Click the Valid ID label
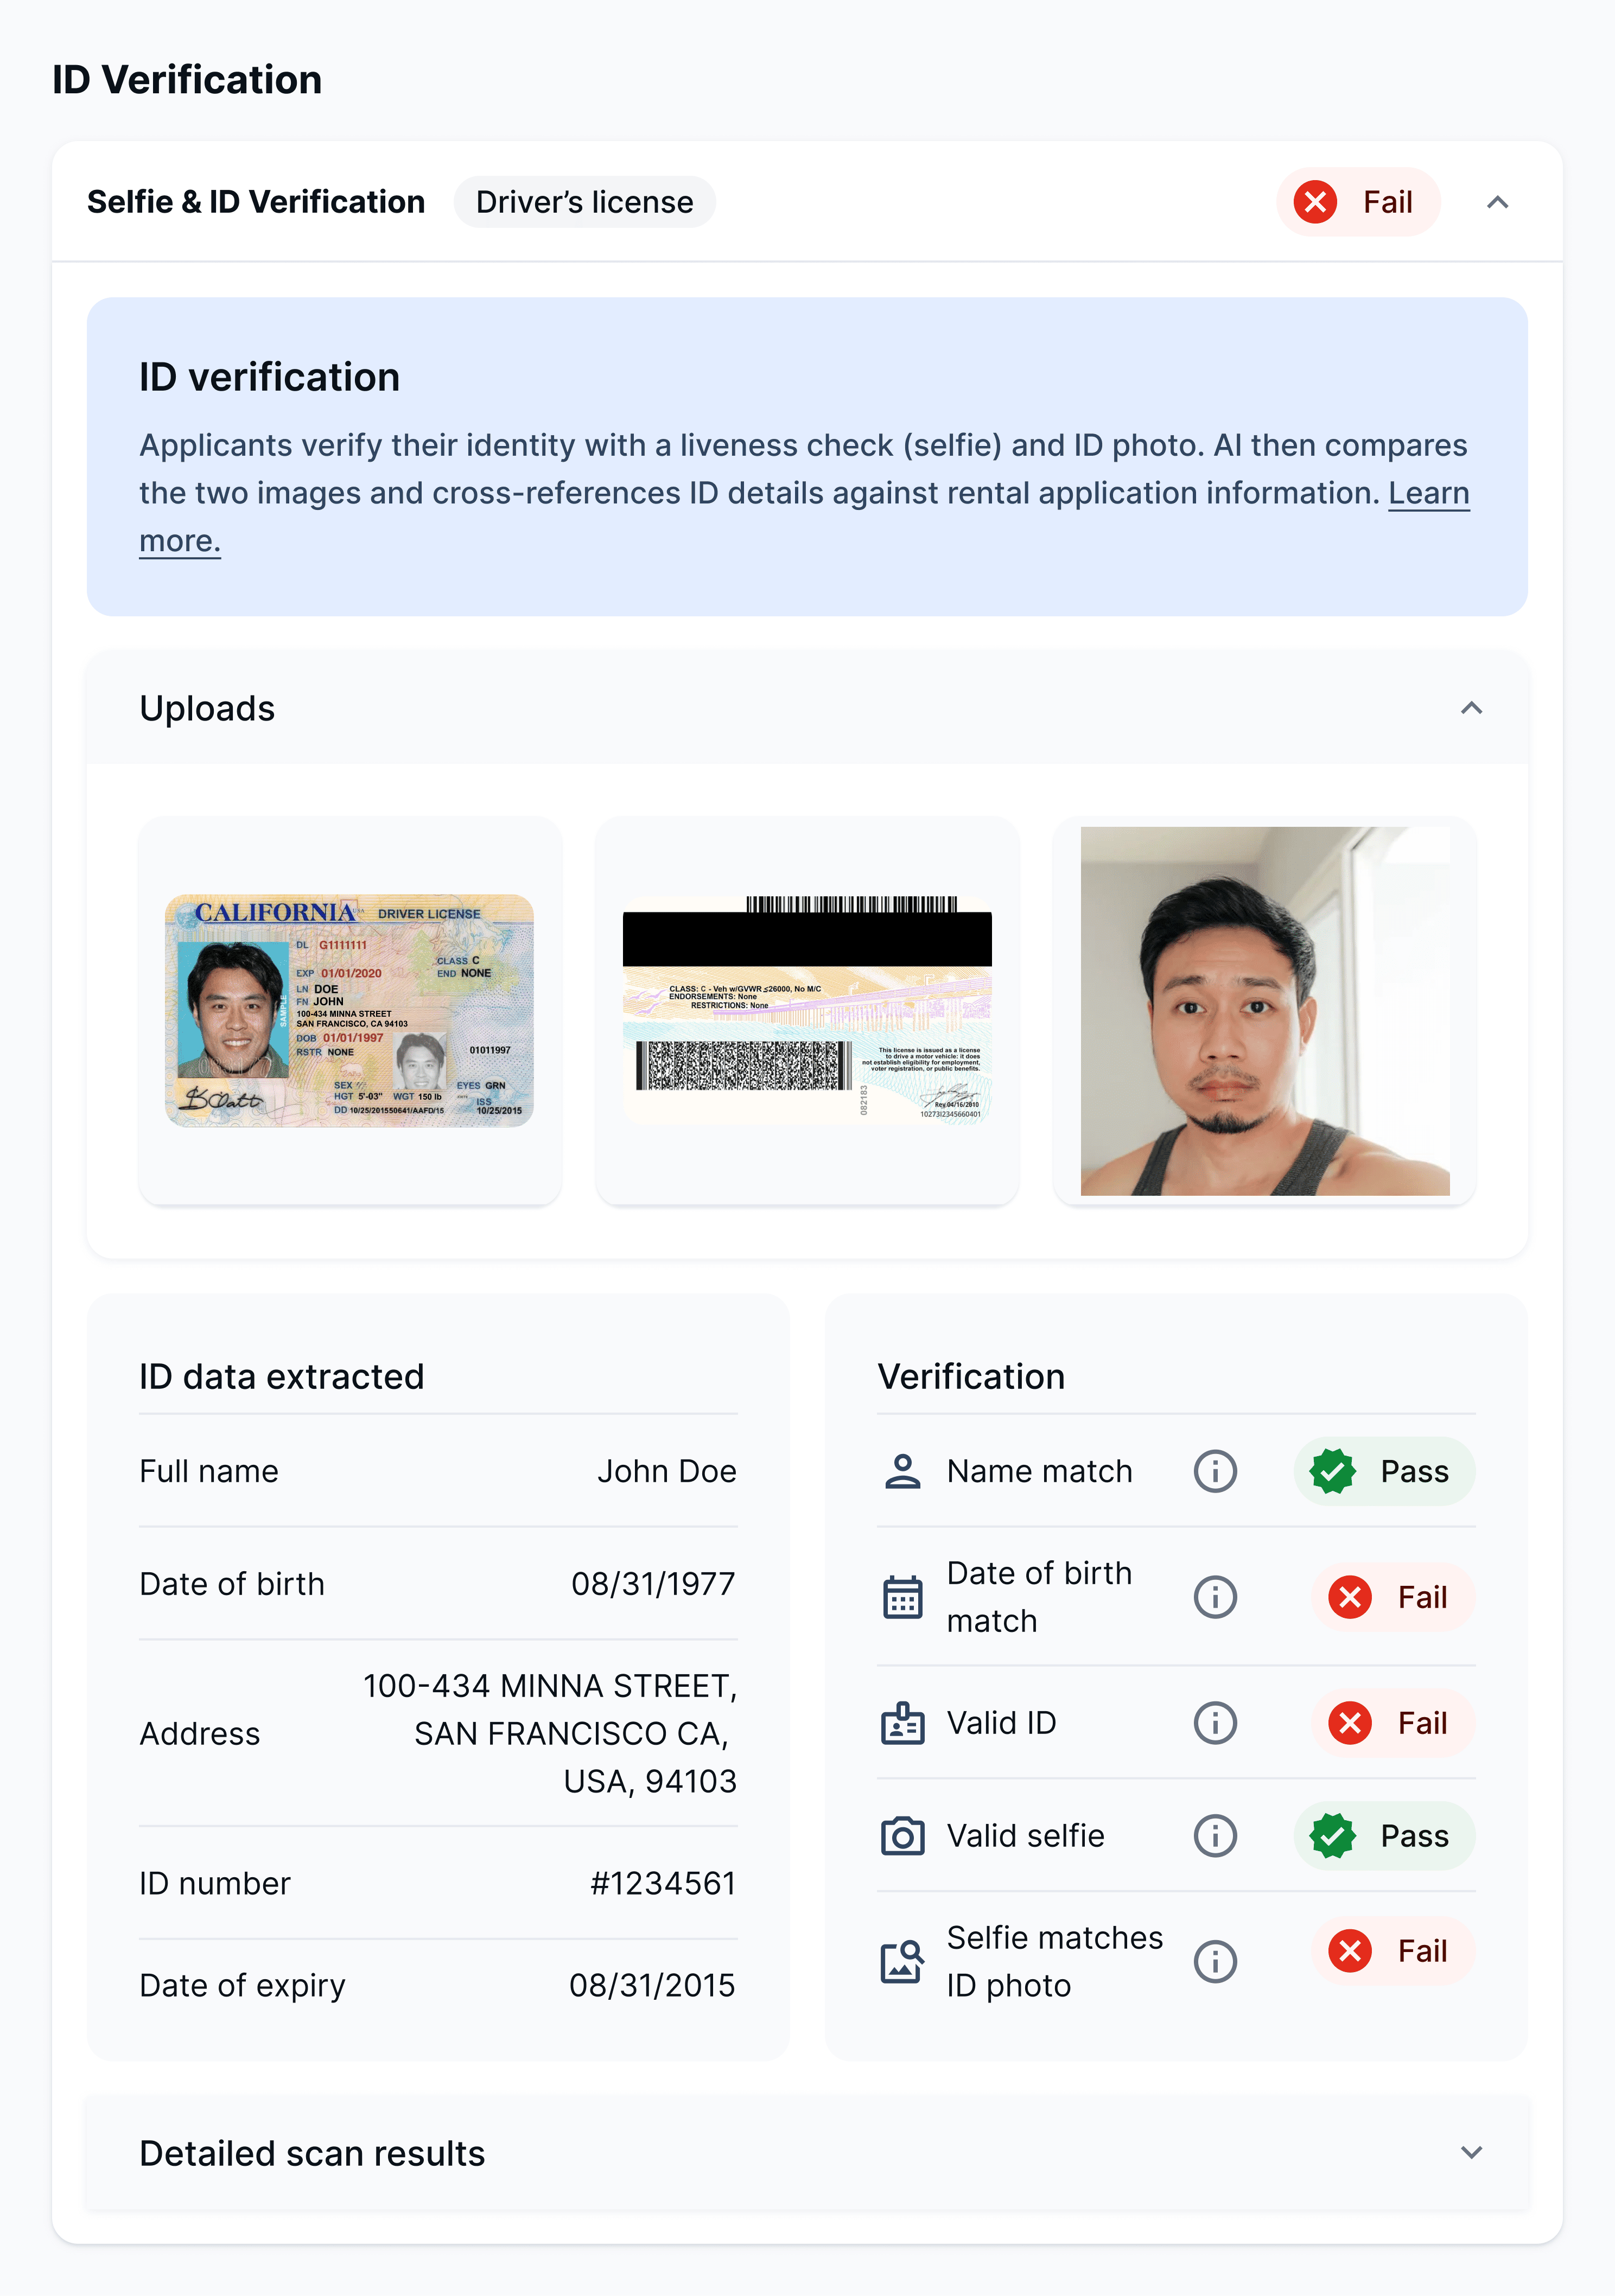 [x=1001, y=1723]
